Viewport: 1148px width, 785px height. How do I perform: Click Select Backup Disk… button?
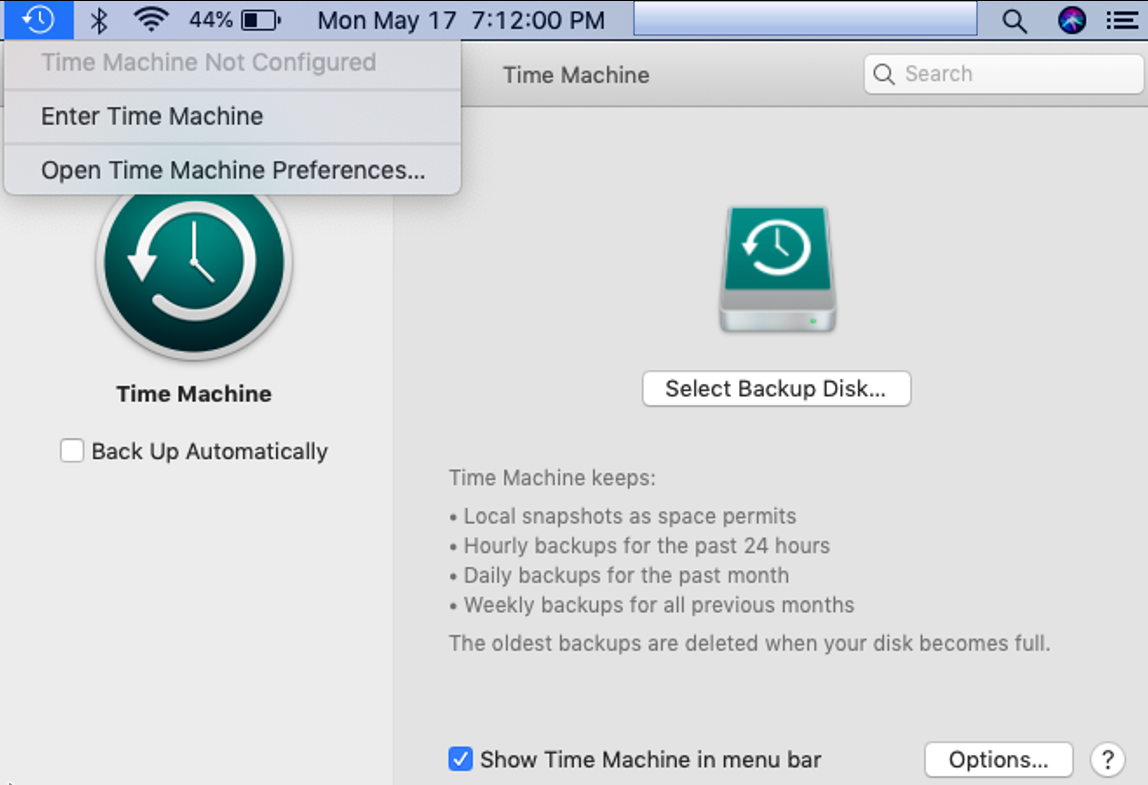[x=776, y=388]
